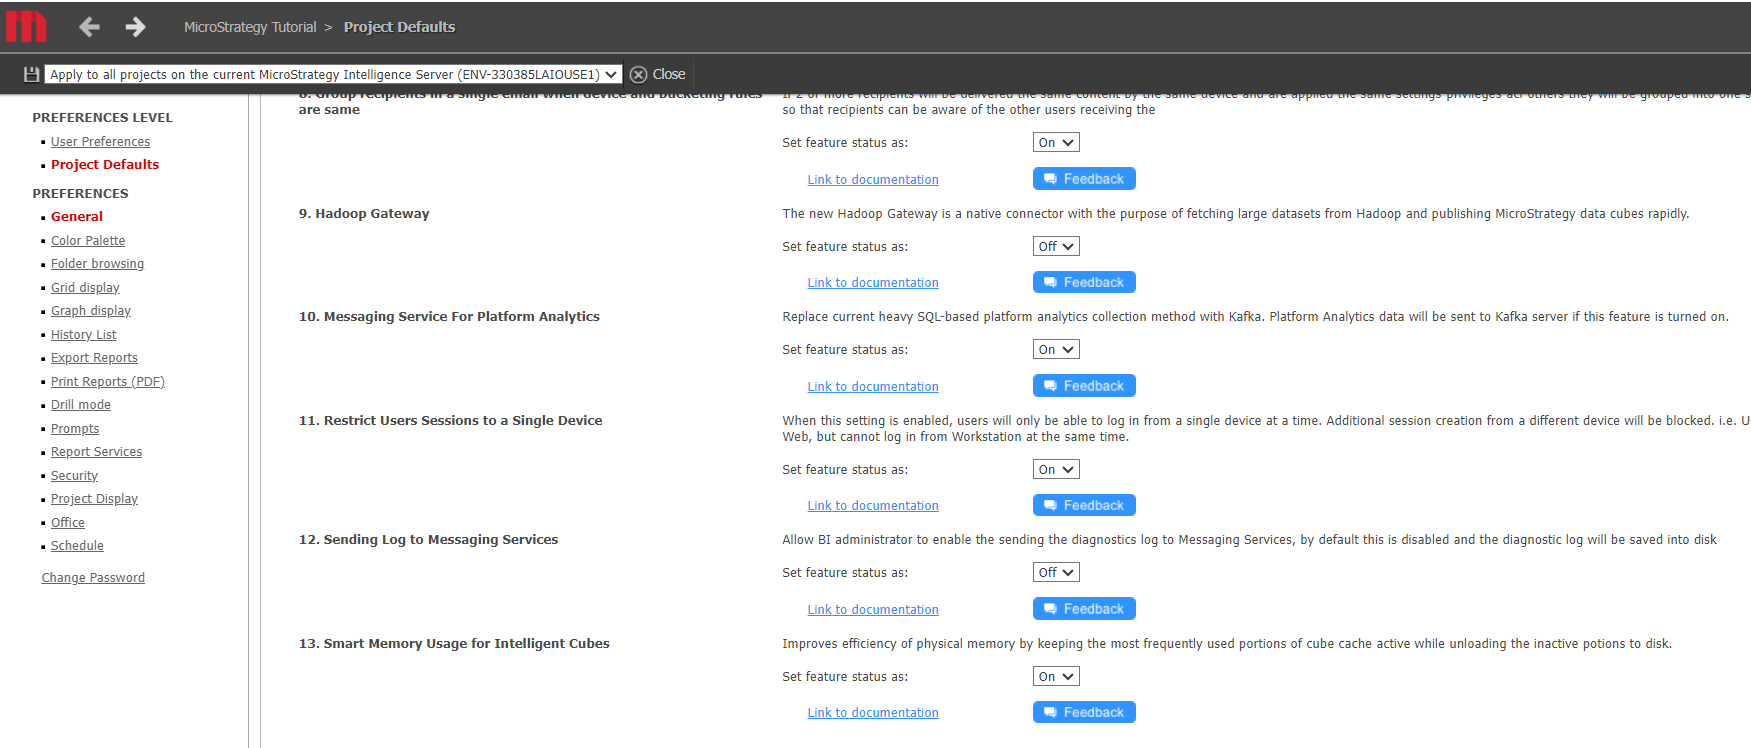This screenshot has height=748, width=1751.
Task: Open Security preferences section
Action: tap(74, 476)
